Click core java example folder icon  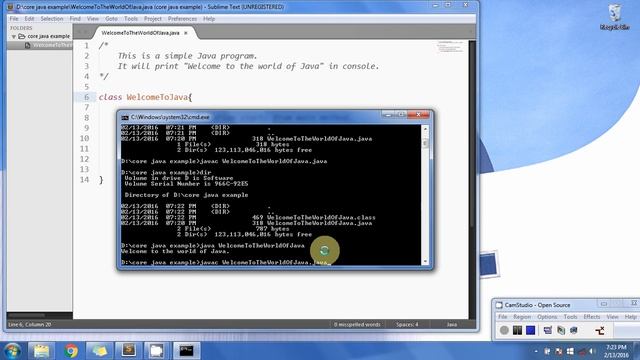(x=22, y=36)
